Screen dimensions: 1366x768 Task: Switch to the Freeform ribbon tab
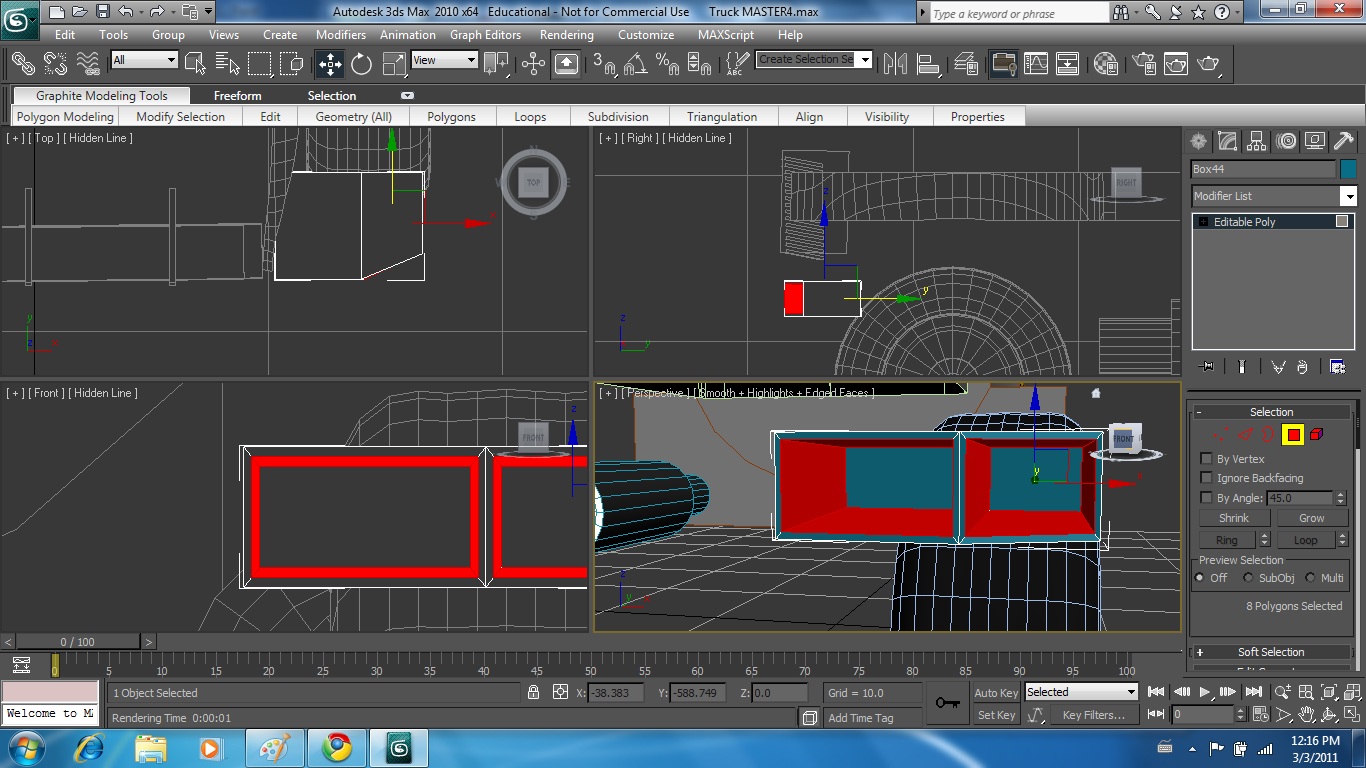click(237, 96)
